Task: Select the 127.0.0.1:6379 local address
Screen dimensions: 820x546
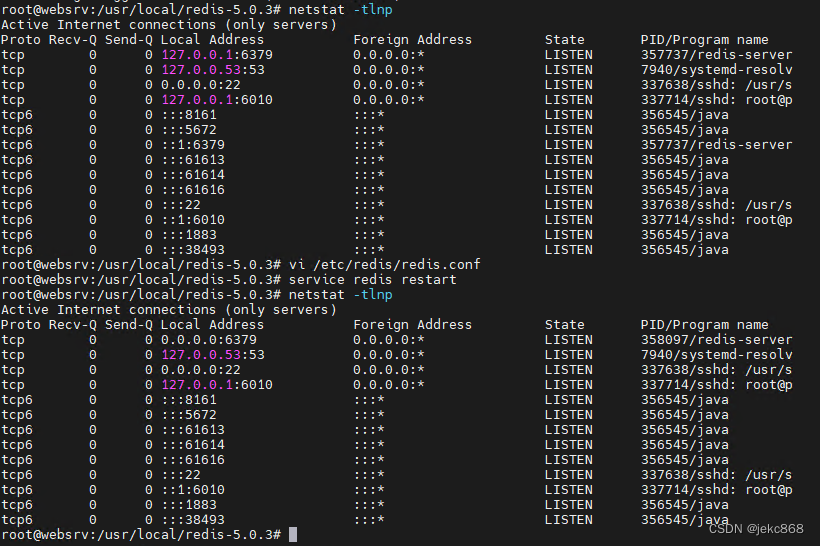Action: coord(217,55)
